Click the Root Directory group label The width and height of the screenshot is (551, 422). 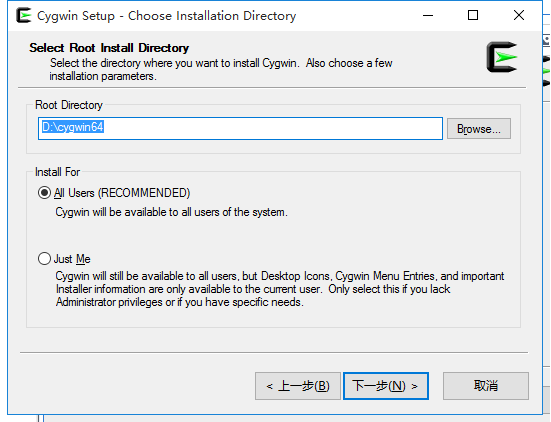(69, 105)
